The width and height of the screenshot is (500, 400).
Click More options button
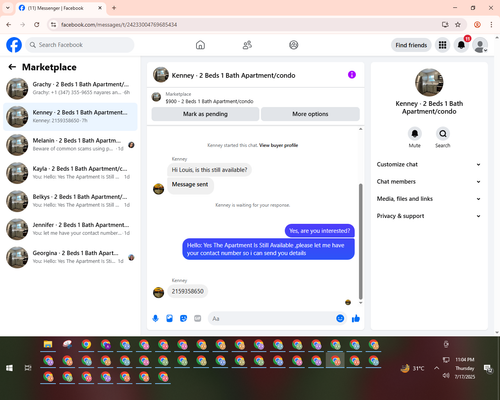[x=310, y=114]
